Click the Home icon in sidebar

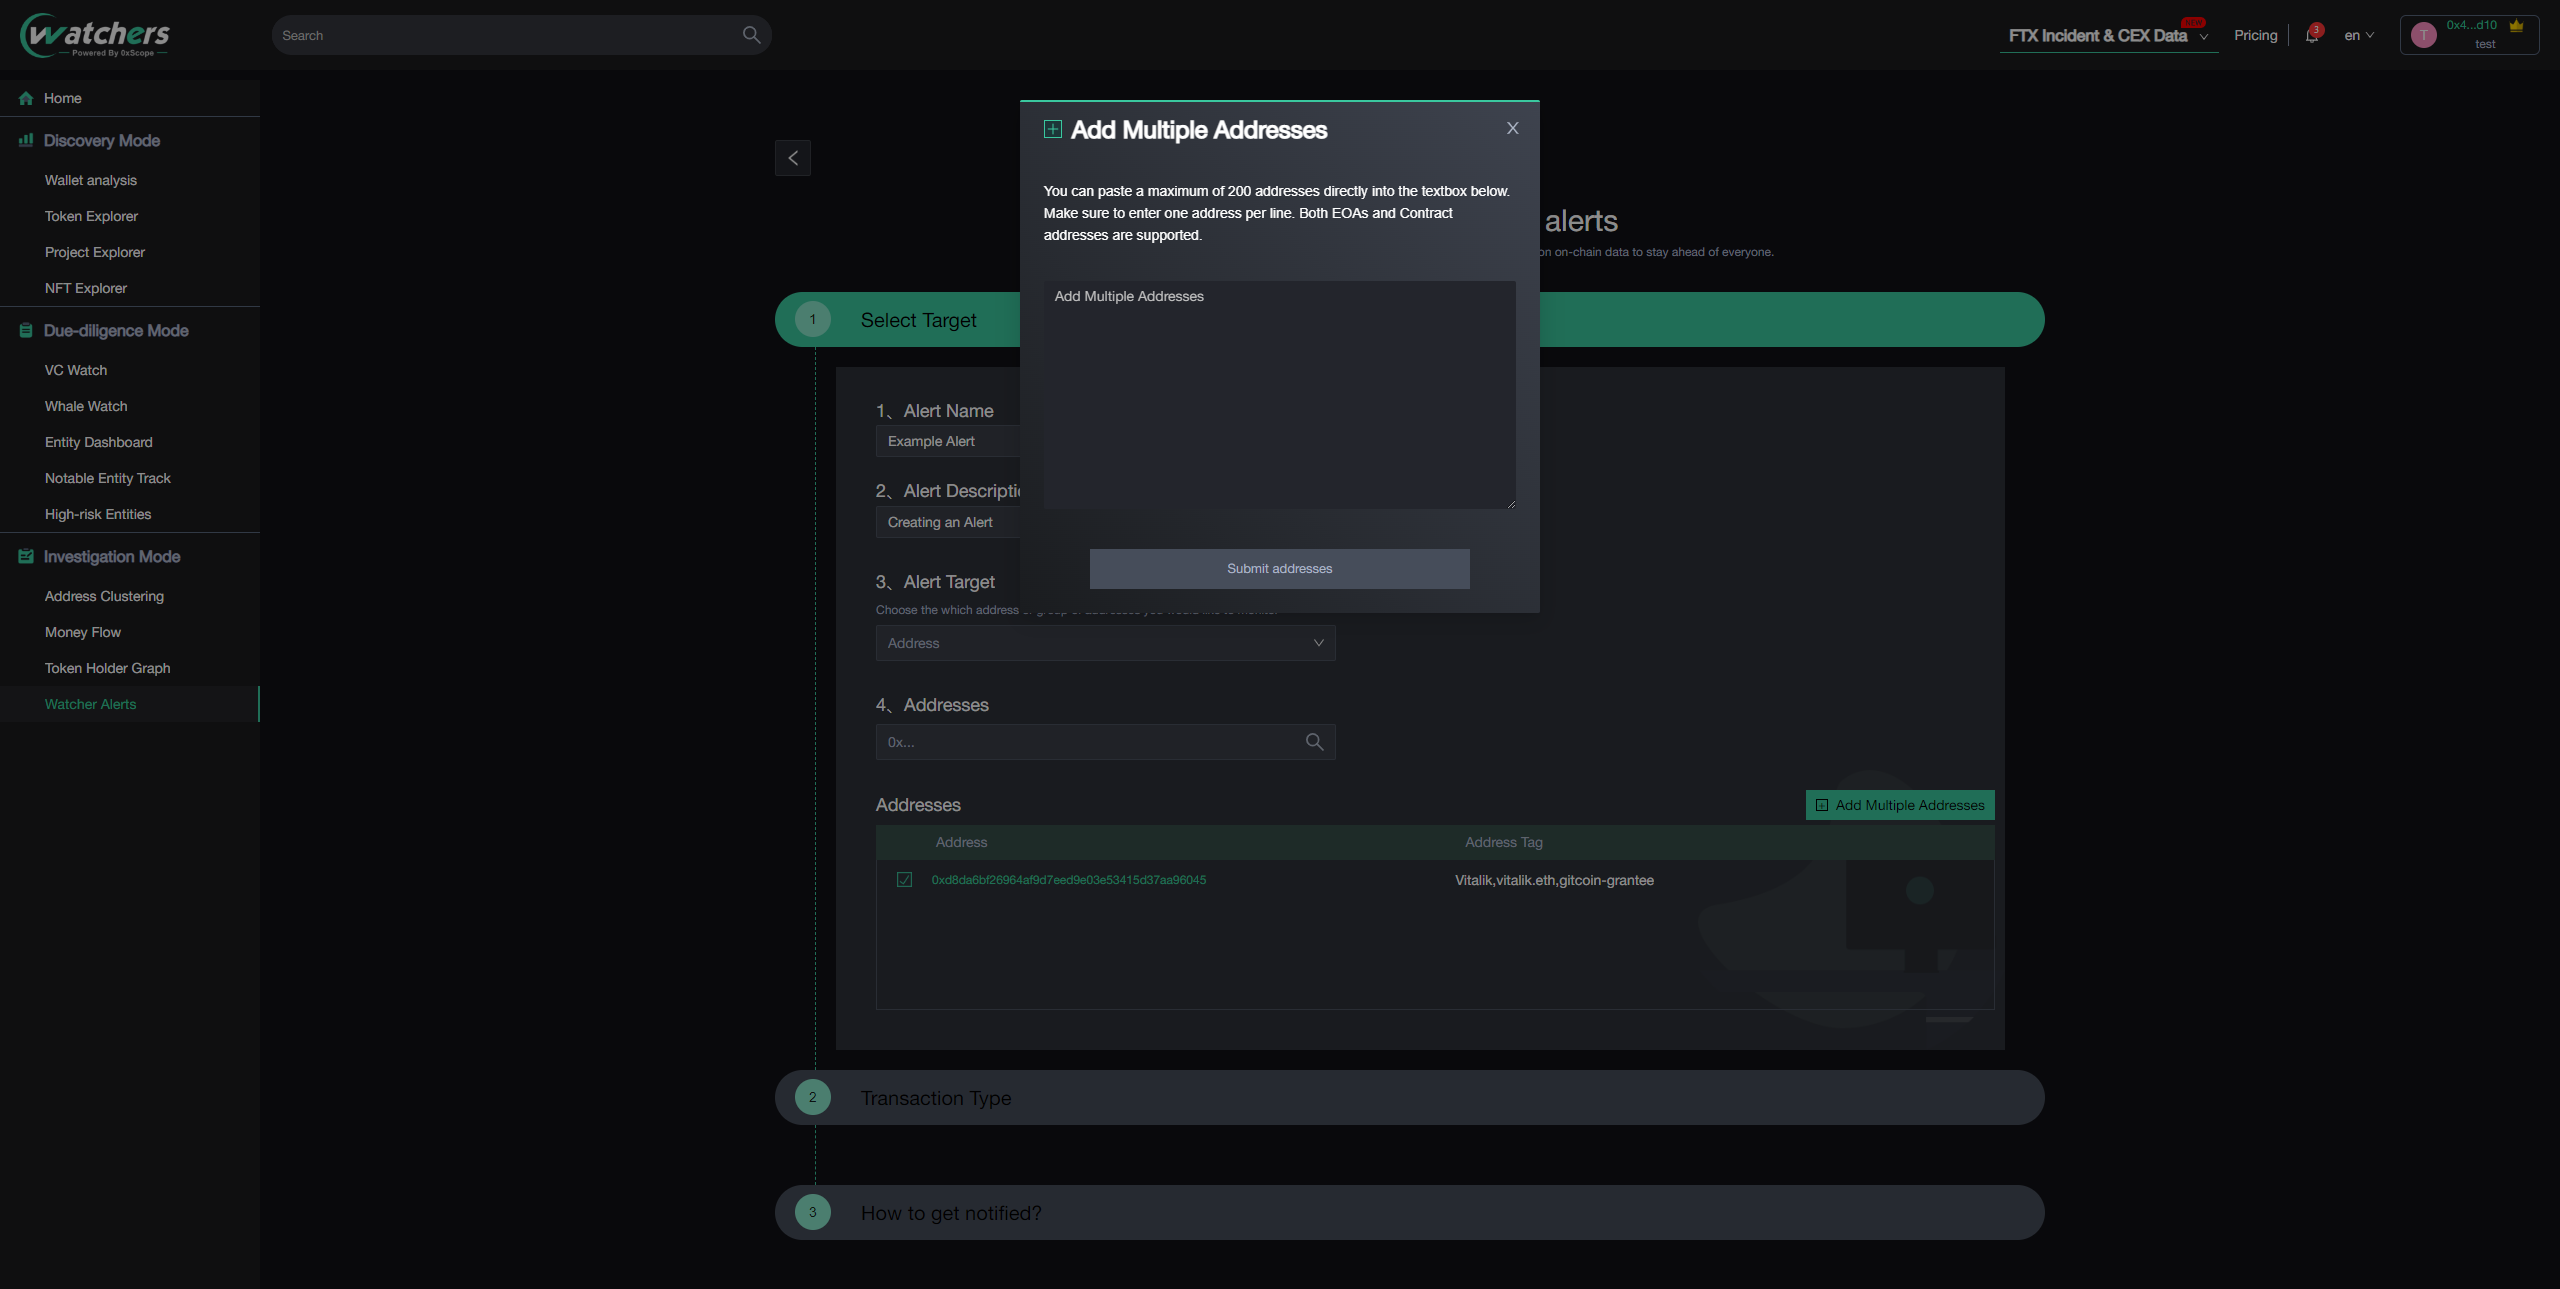26,98
